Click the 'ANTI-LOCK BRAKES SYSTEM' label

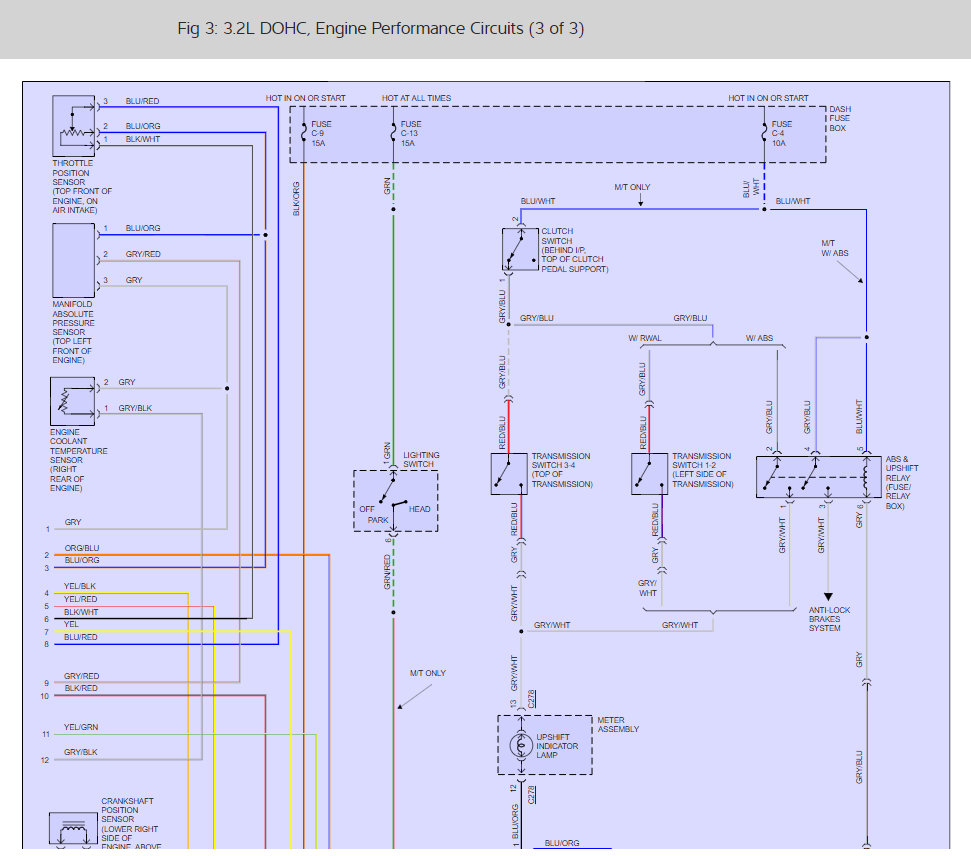tap(829, 619)
